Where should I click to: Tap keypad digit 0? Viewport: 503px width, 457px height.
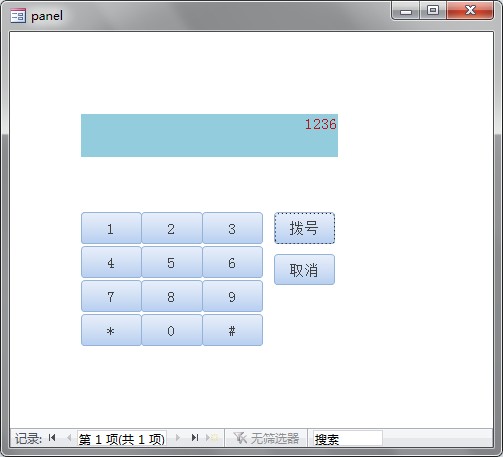(172, 330)
